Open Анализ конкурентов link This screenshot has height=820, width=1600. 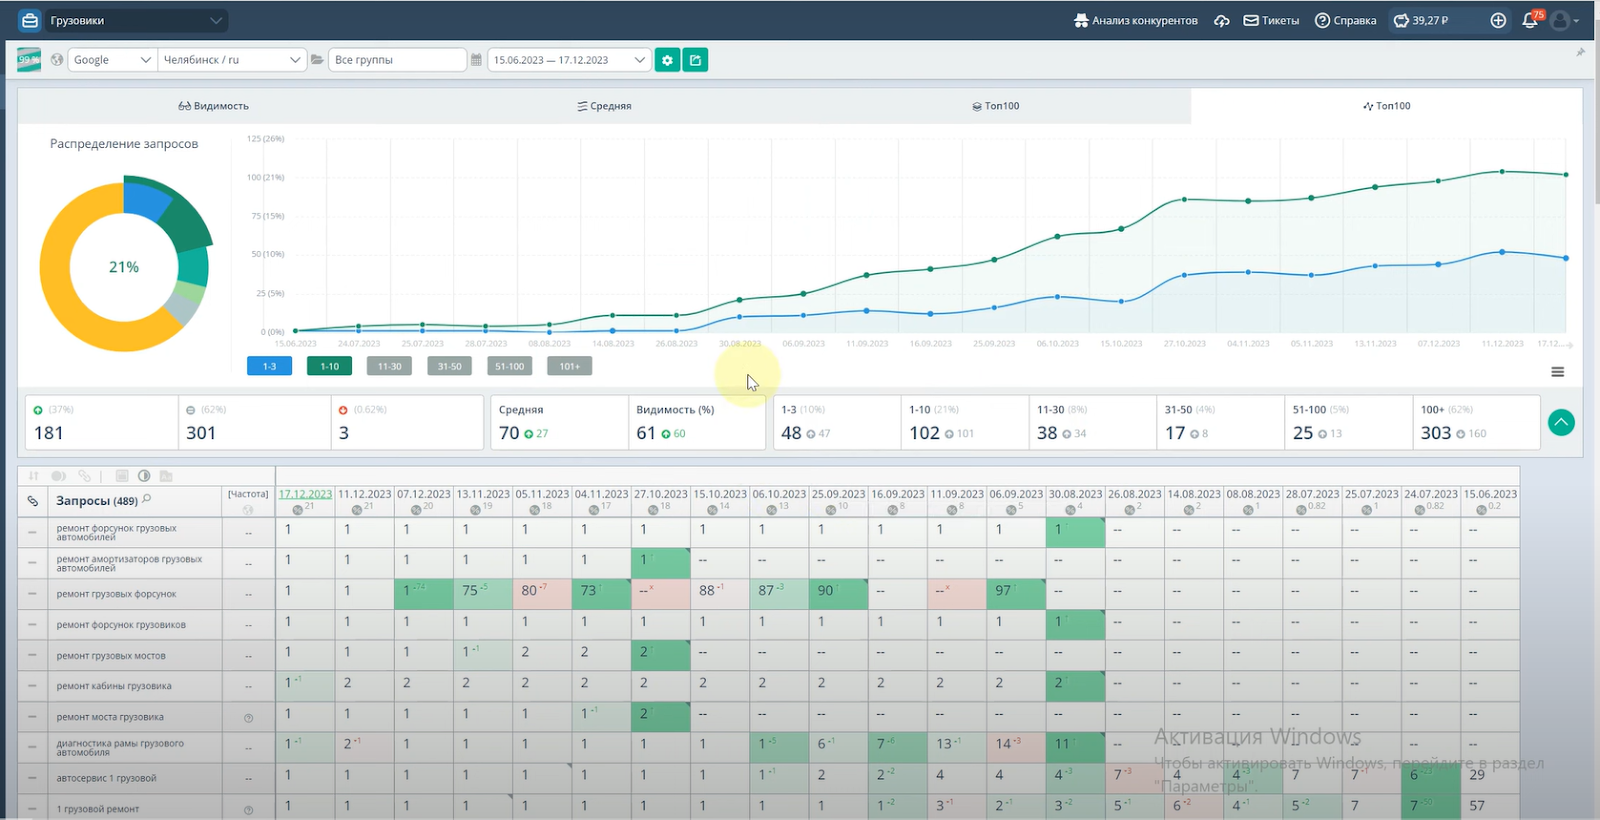(x=1135, y=20)
